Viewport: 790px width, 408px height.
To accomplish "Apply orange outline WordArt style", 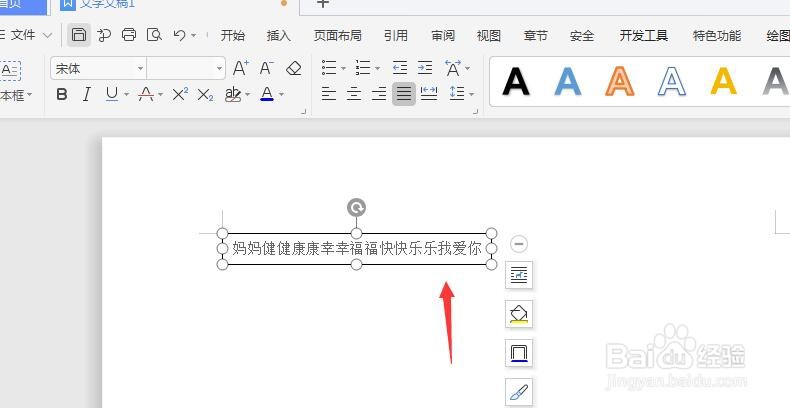I will 620,82.
